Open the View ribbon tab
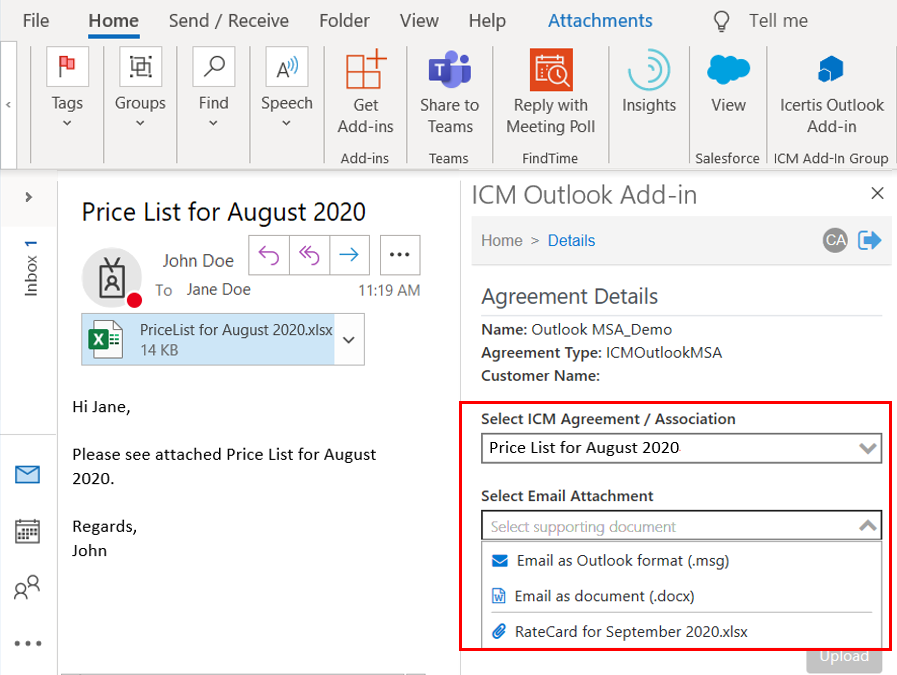Screen dimensions: 897x675 click(x=419, y=21)
